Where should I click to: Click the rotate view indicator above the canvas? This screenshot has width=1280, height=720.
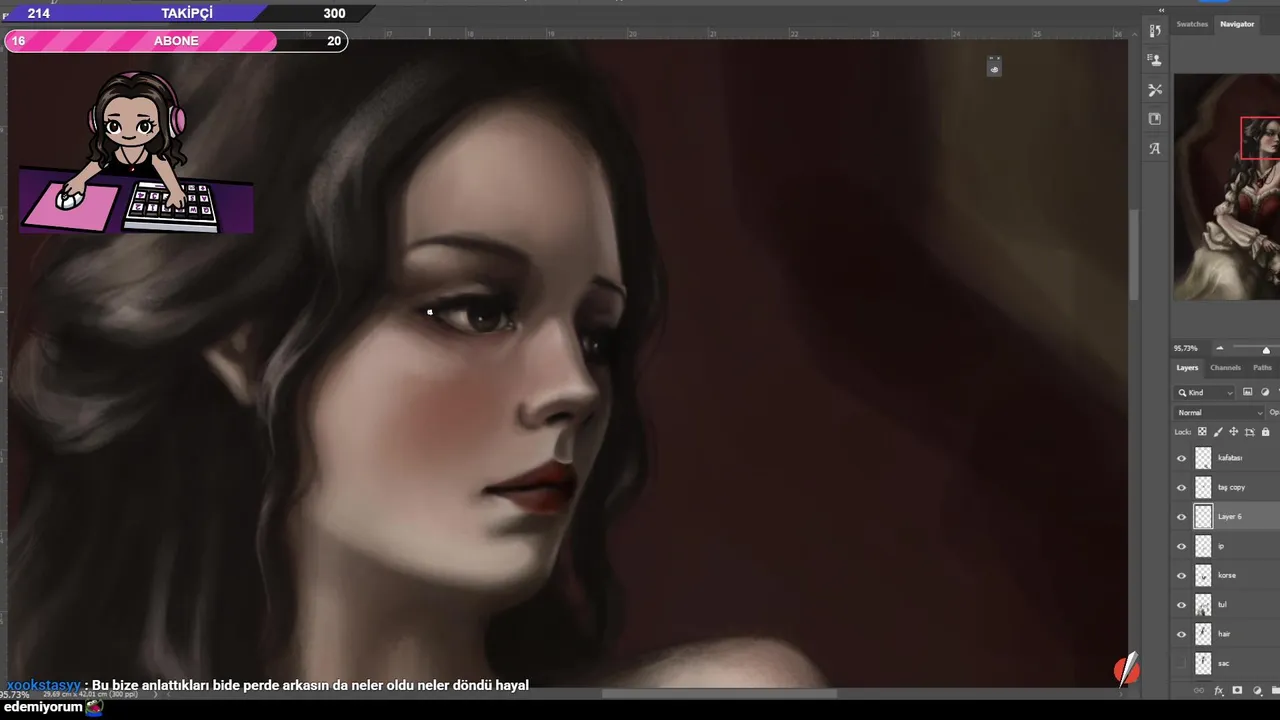coord(994,66)
